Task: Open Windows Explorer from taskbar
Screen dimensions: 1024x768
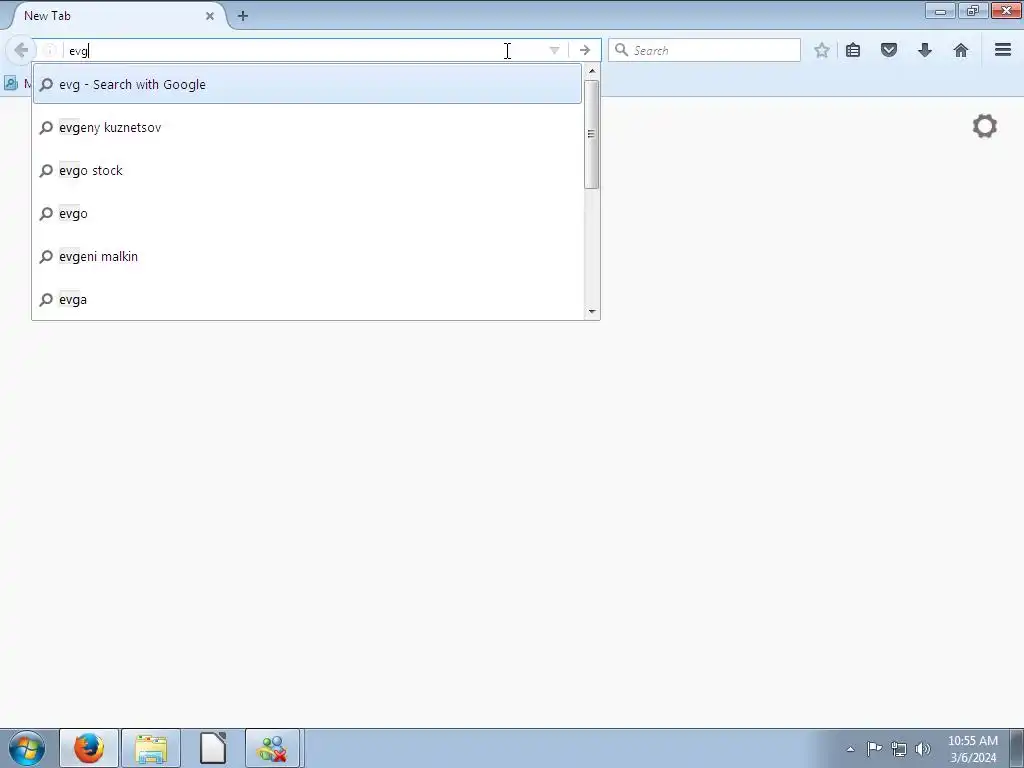Action: pos(151,748)
